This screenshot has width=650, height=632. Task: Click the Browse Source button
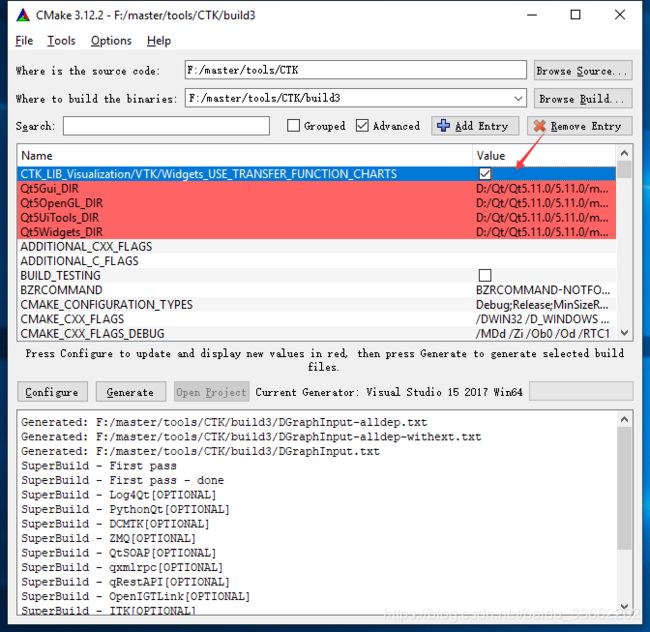pyautogui.click(x=583, y=70)
